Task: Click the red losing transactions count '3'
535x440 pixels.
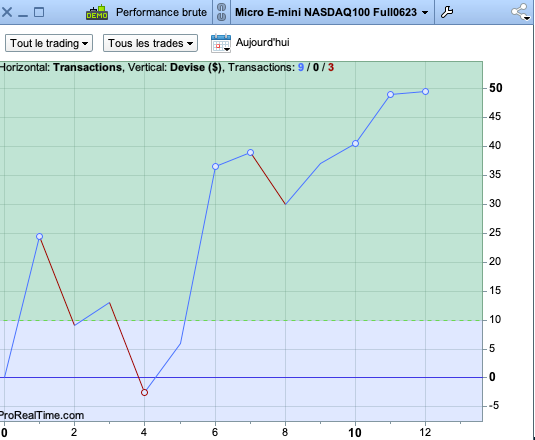Action: pyautogui.click(x=331, y=67)
